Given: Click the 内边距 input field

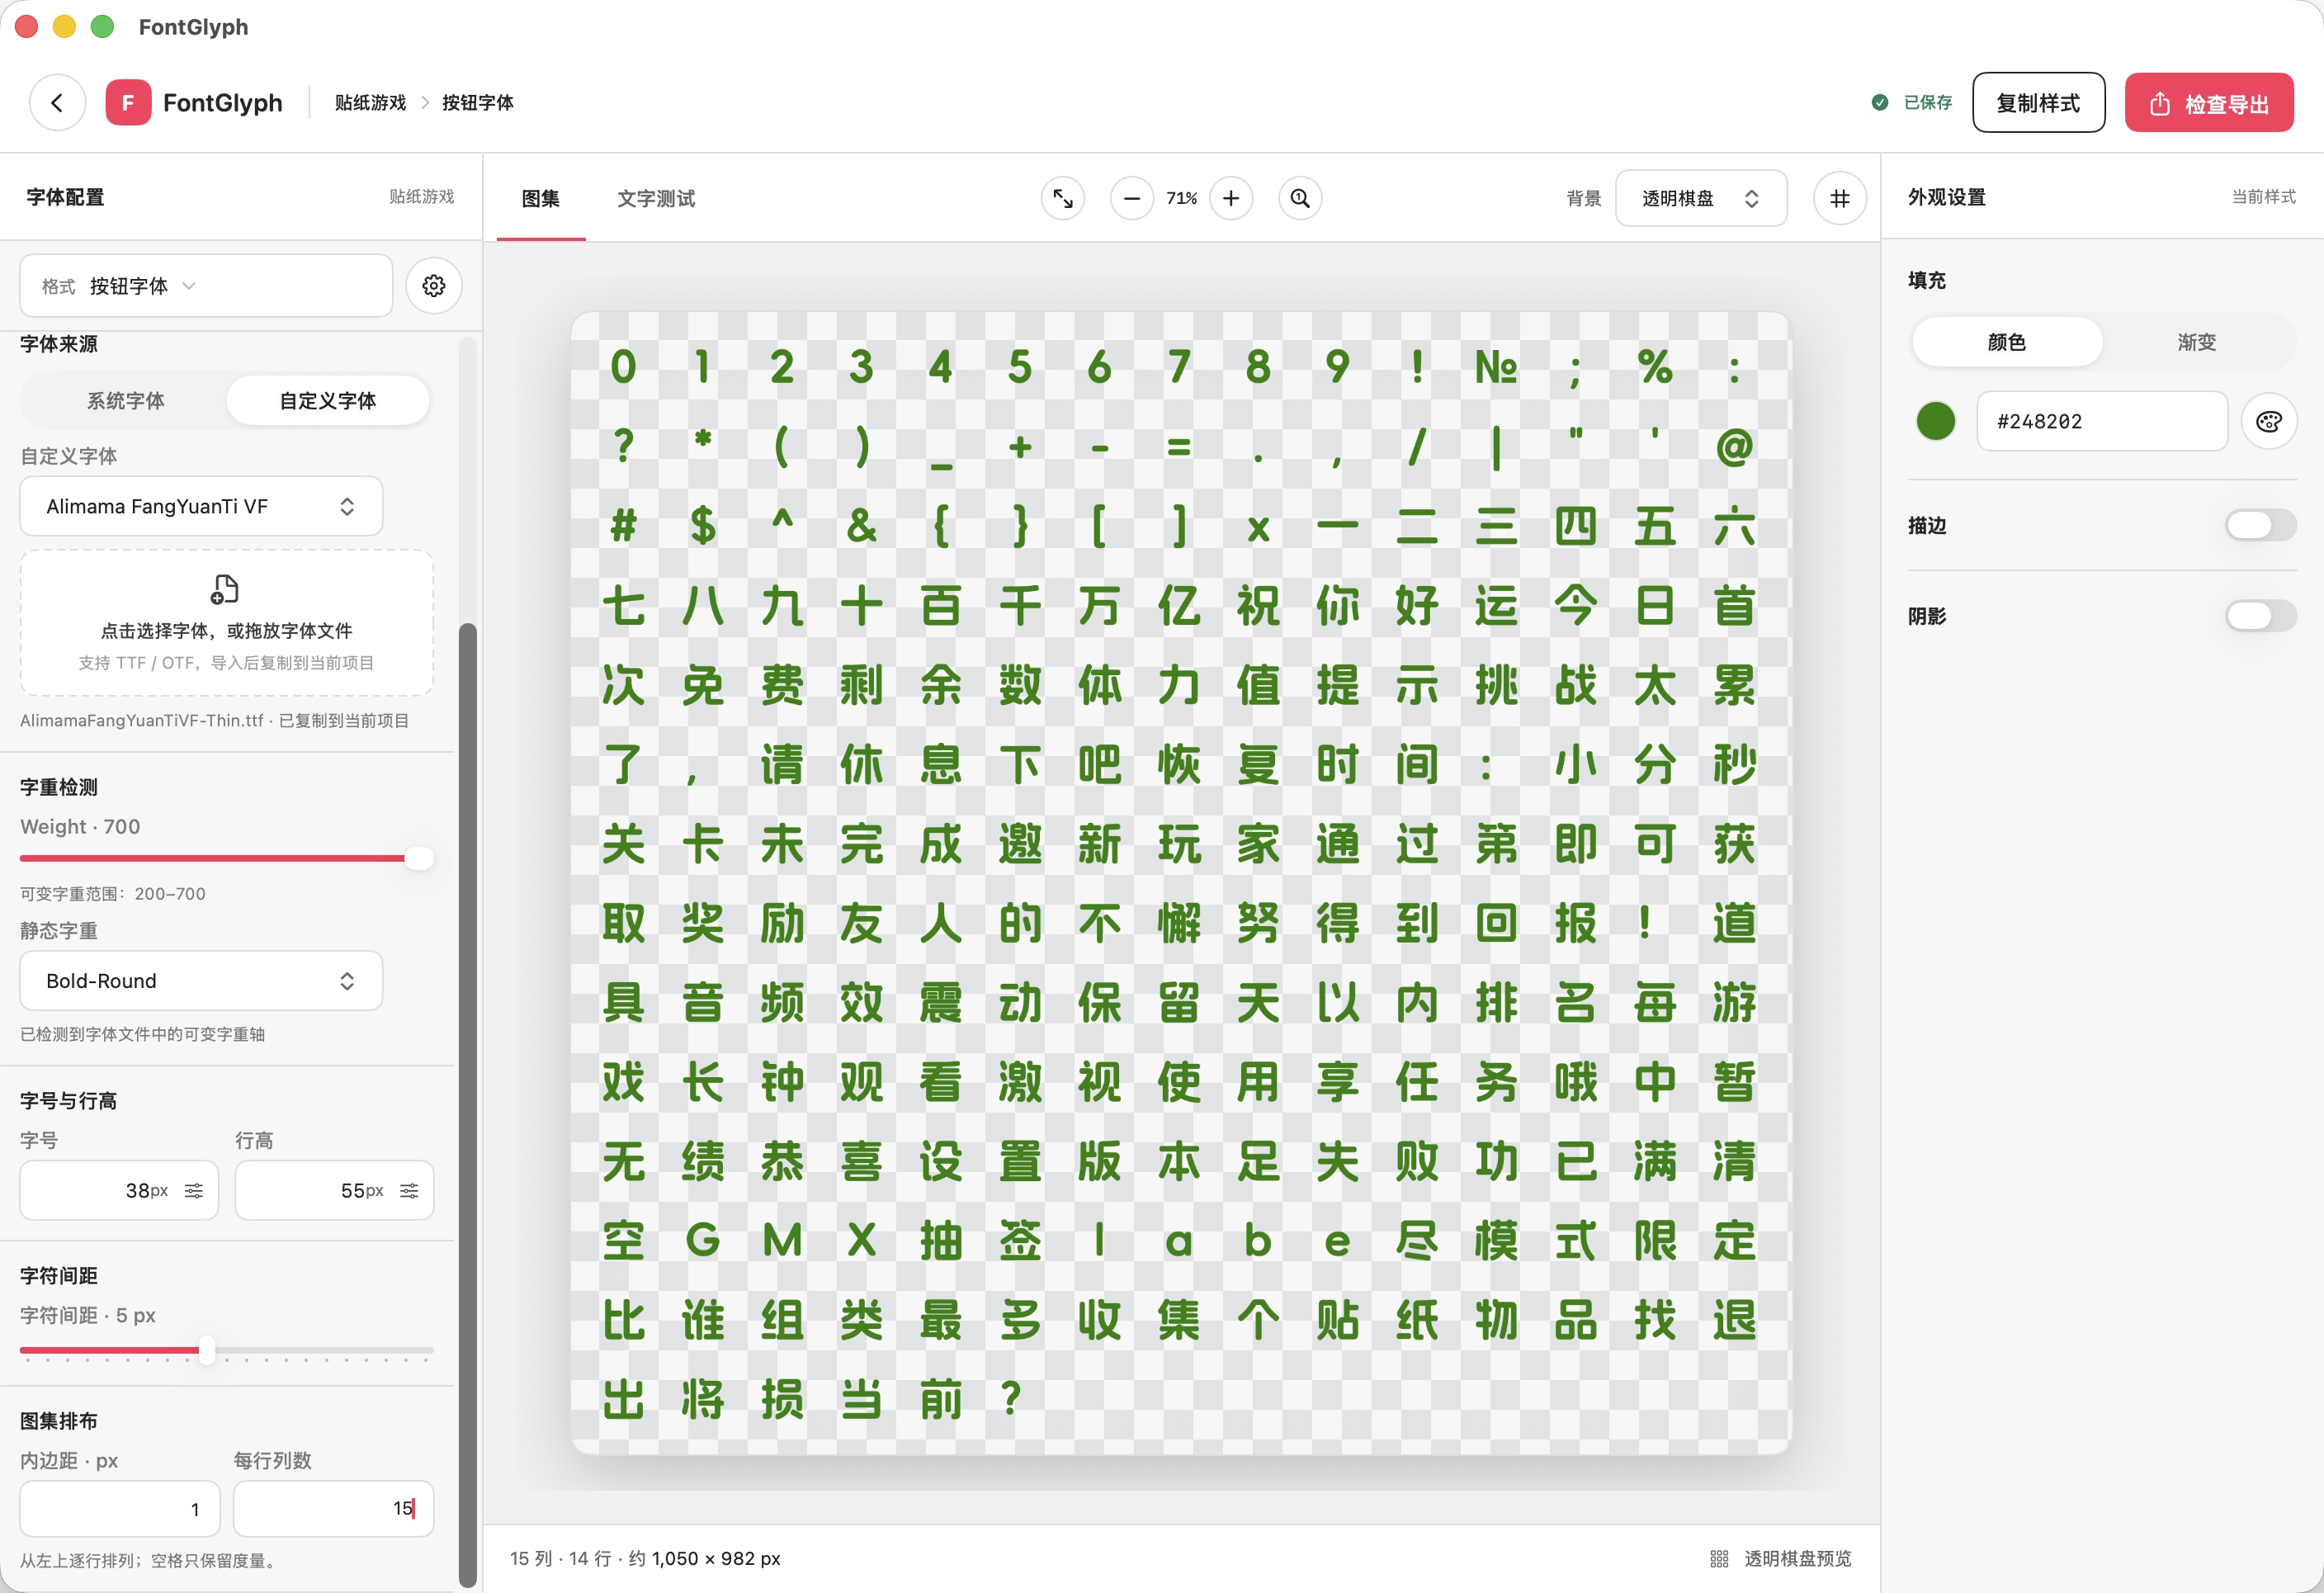Looking at the screenshot, I should pos(119,1508).
